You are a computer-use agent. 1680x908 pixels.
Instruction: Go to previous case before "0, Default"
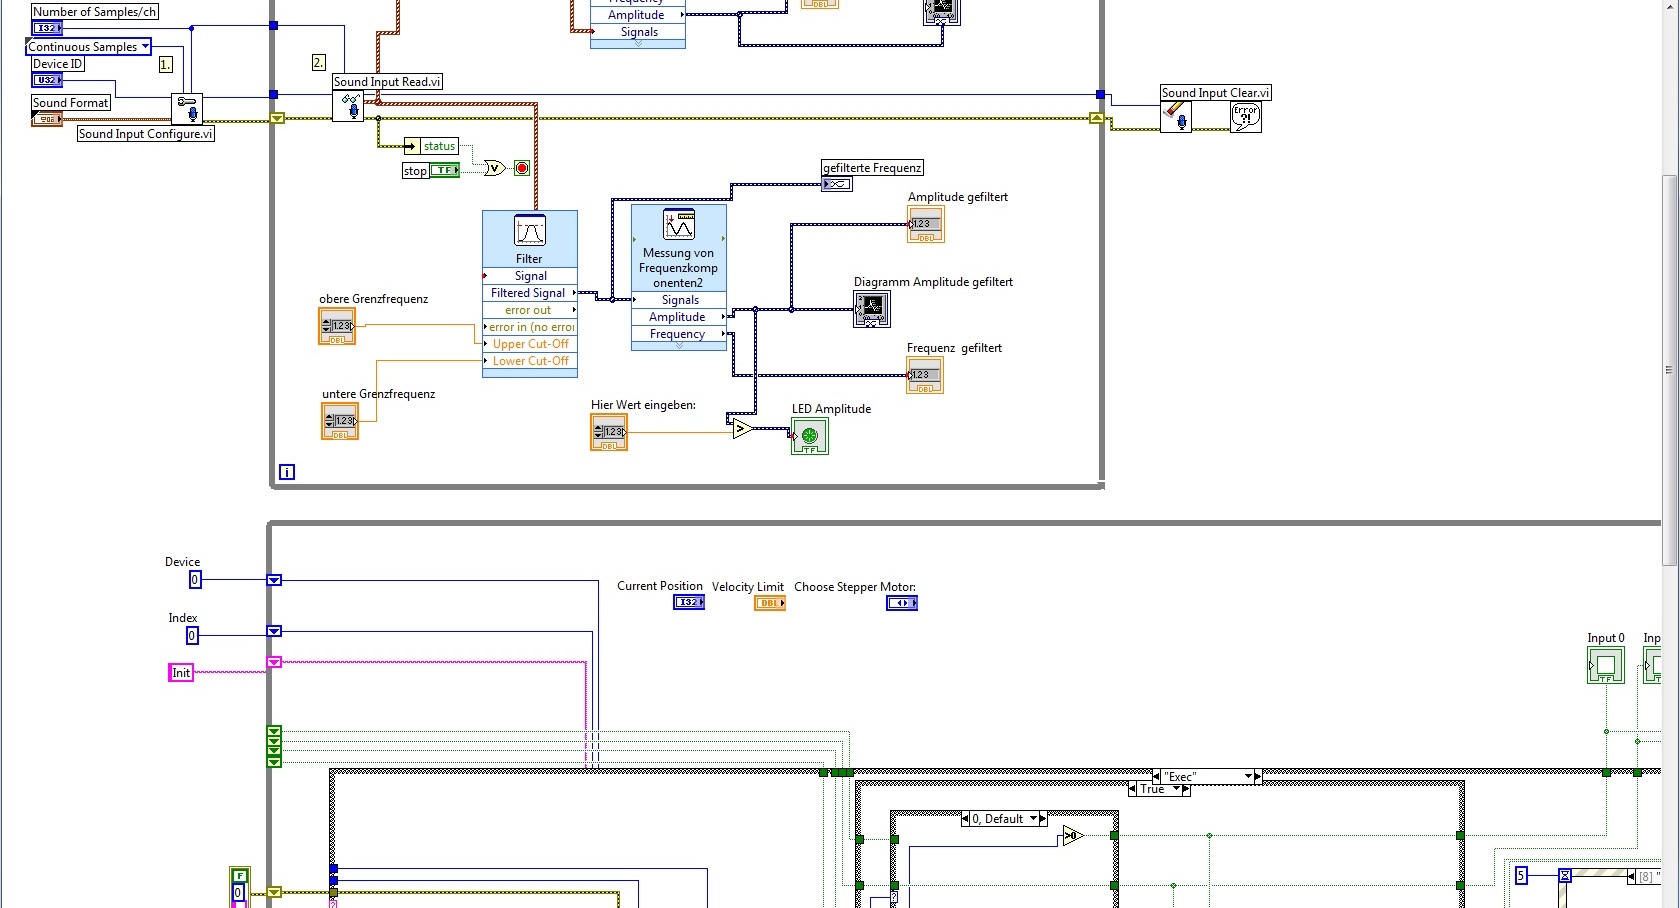[x=966, y=819]
